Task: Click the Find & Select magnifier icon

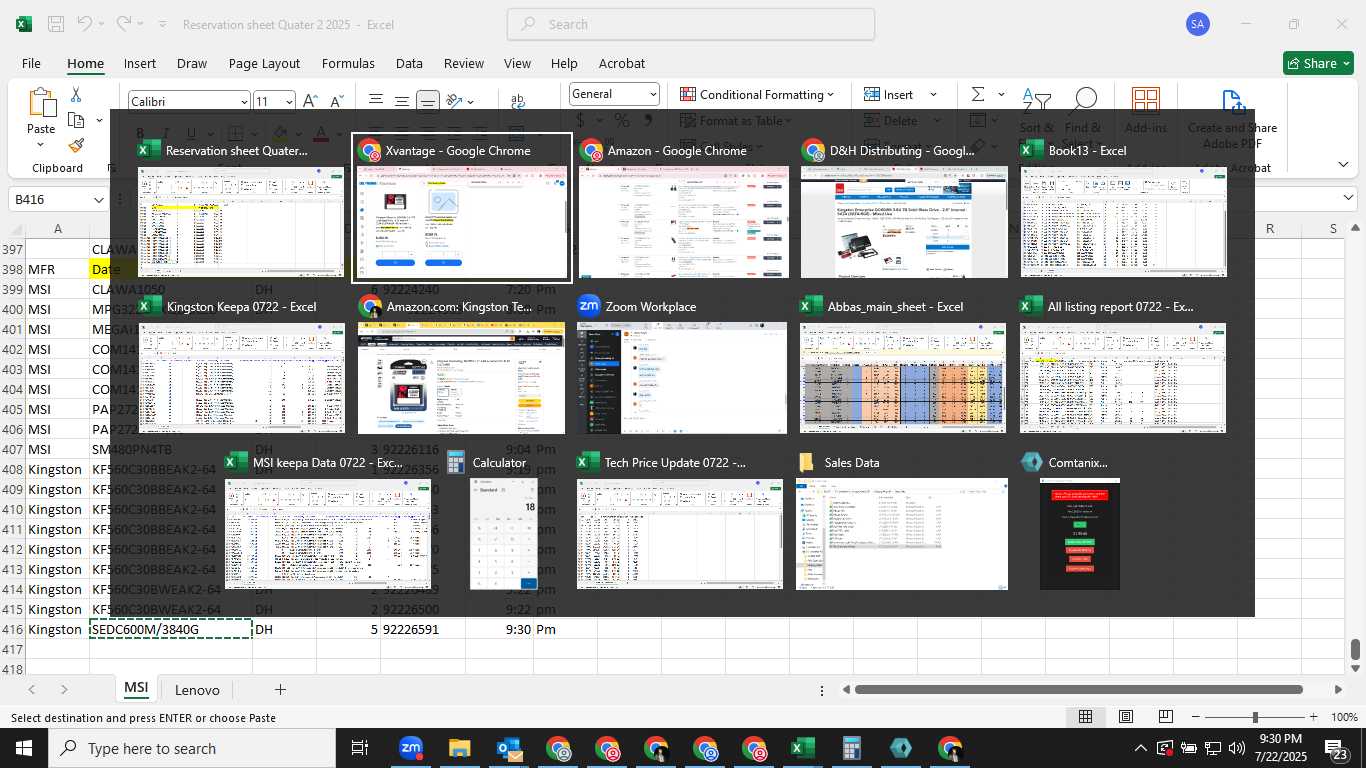Action: click(x=1083, y=100)
